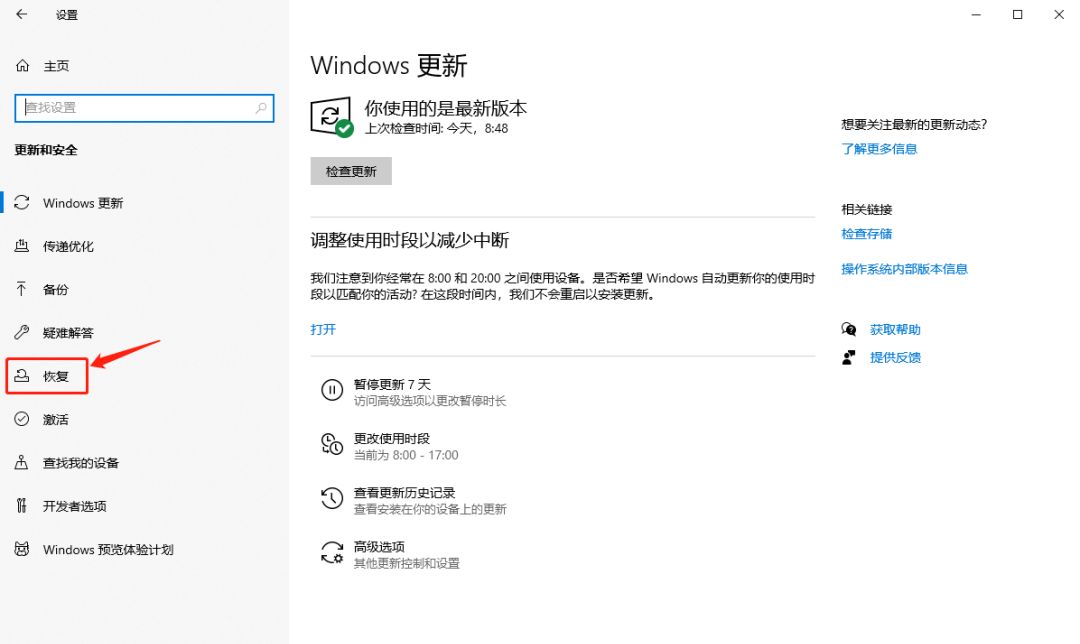Click the 检查更新 button

pos(350,170)
